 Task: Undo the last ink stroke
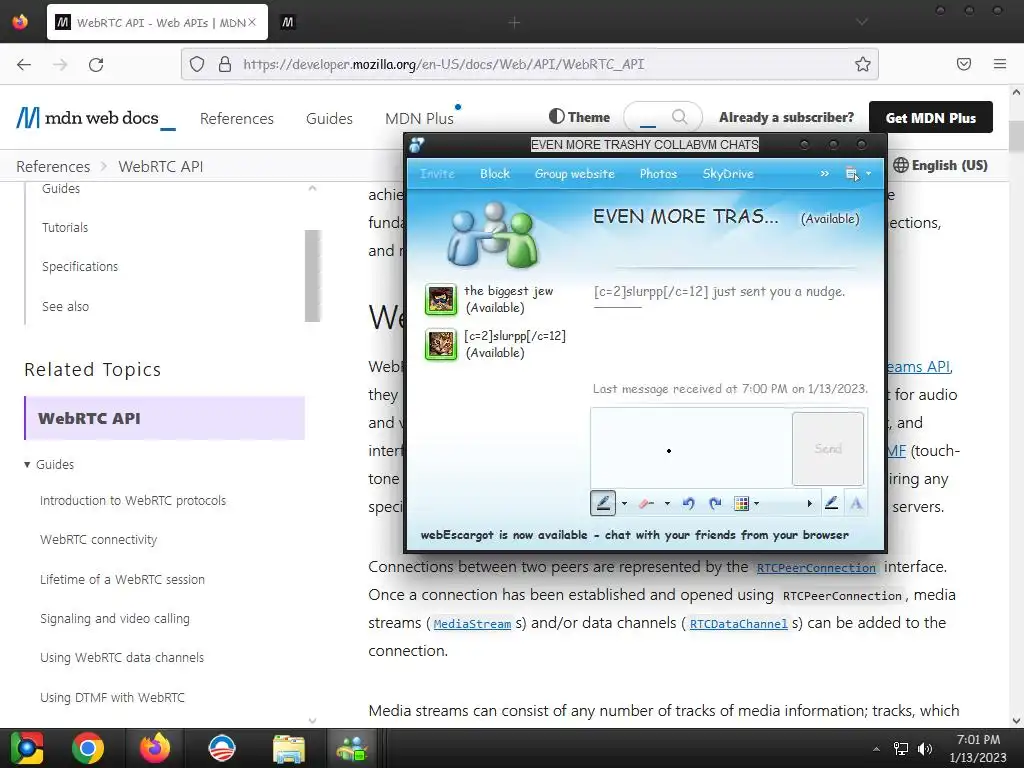(x=688, y=503)
